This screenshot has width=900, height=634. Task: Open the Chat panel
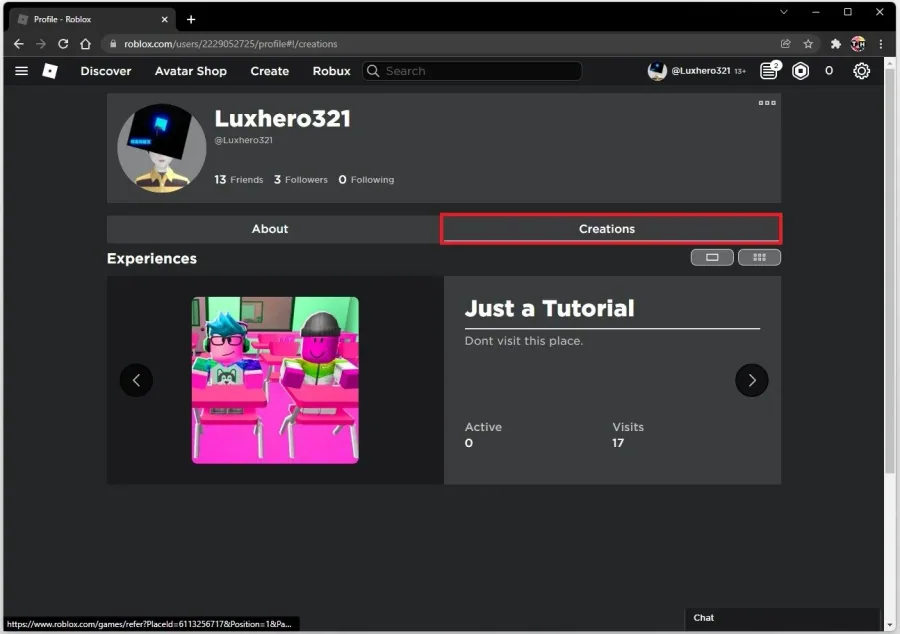782,618
